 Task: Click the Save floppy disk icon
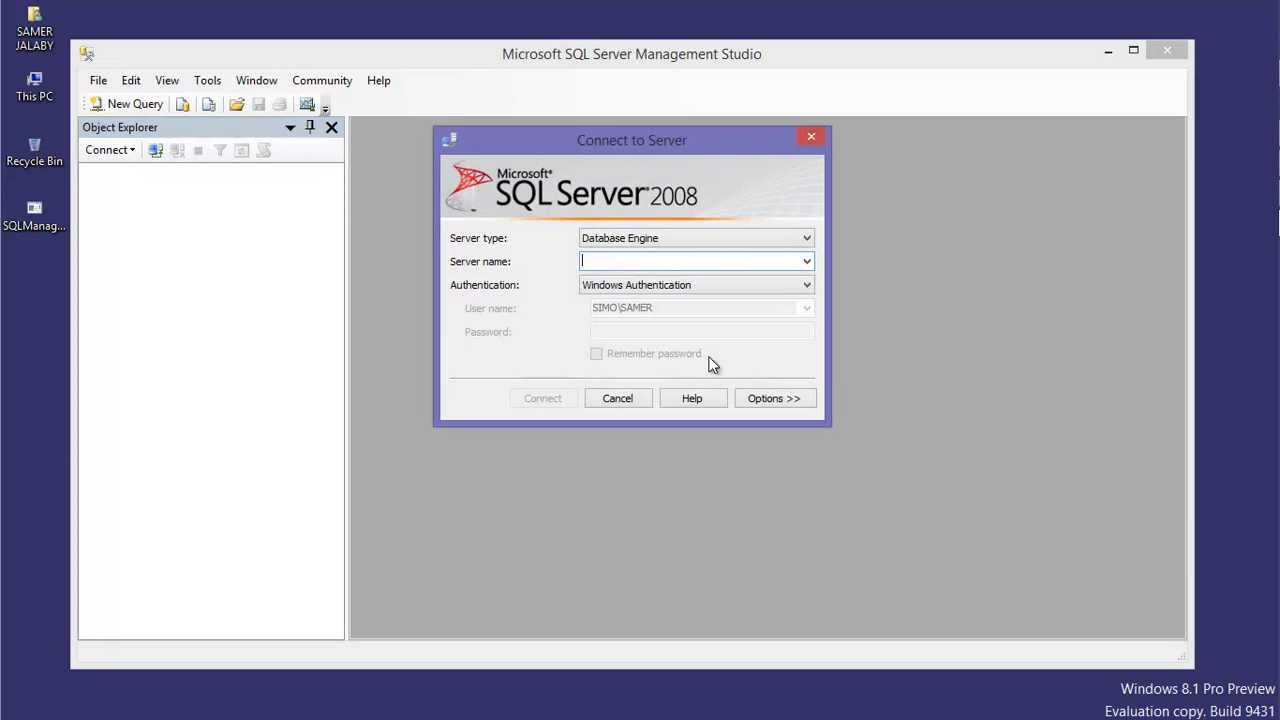click(x=259, y=104)
